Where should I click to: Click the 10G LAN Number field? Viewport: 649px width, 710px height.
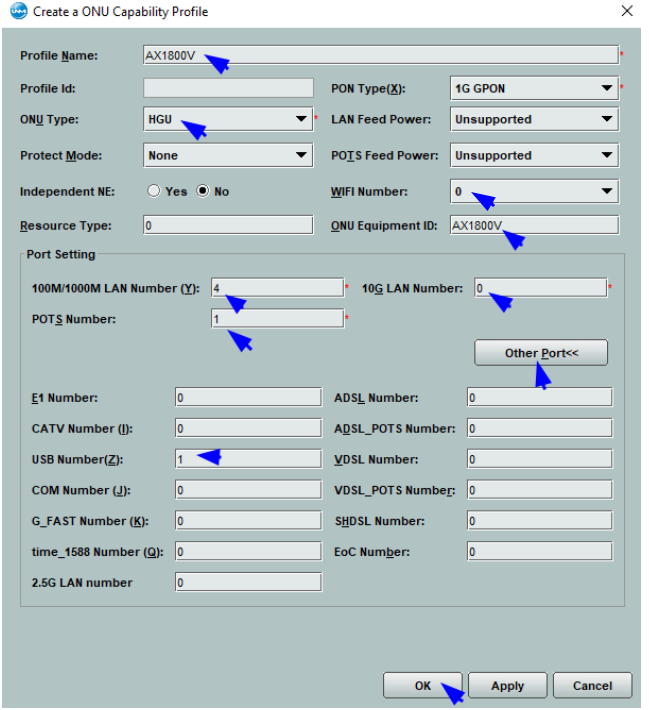click(541, 288)
